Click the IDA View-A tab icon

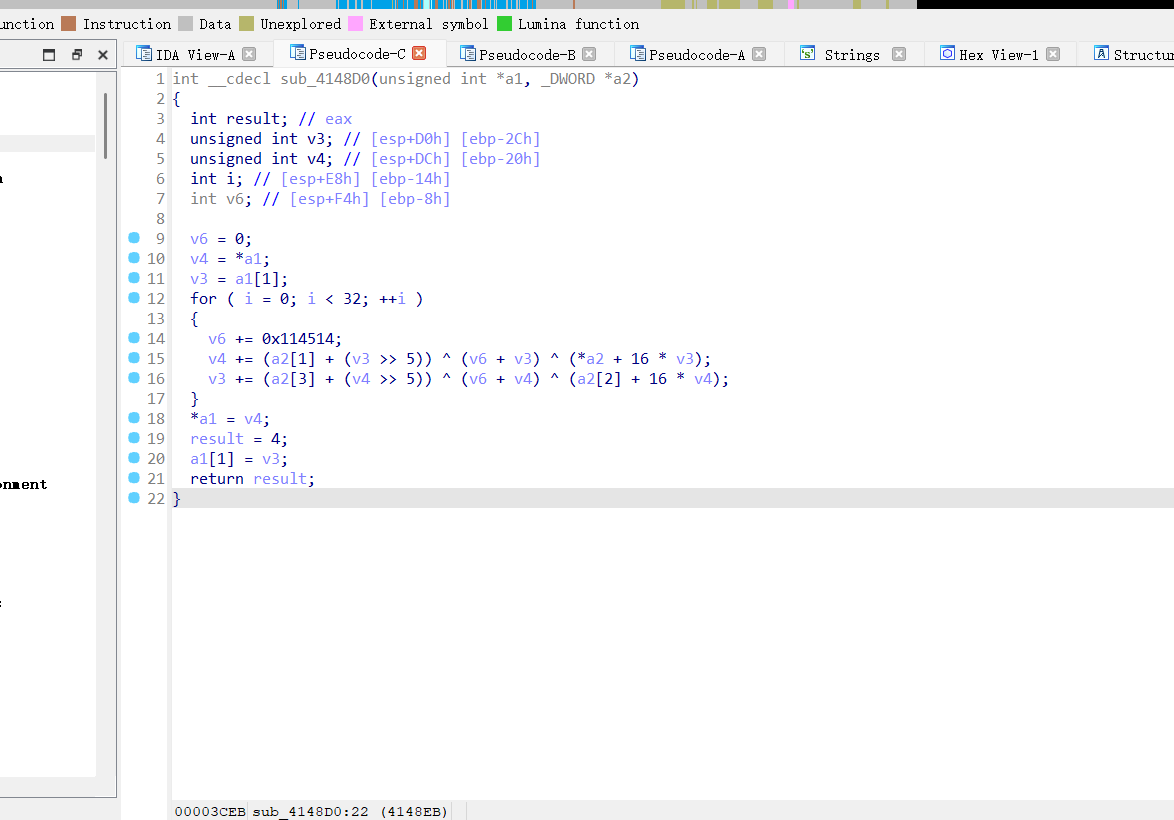point(144,53)
